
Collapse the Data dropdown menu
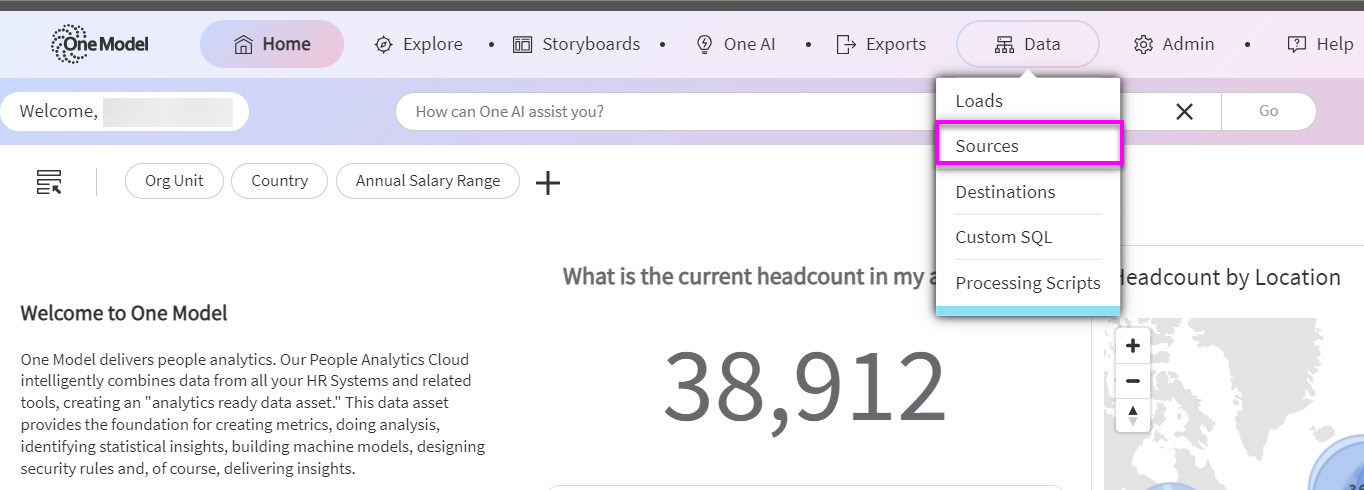pyautogui.click(x=1028, y=44)
